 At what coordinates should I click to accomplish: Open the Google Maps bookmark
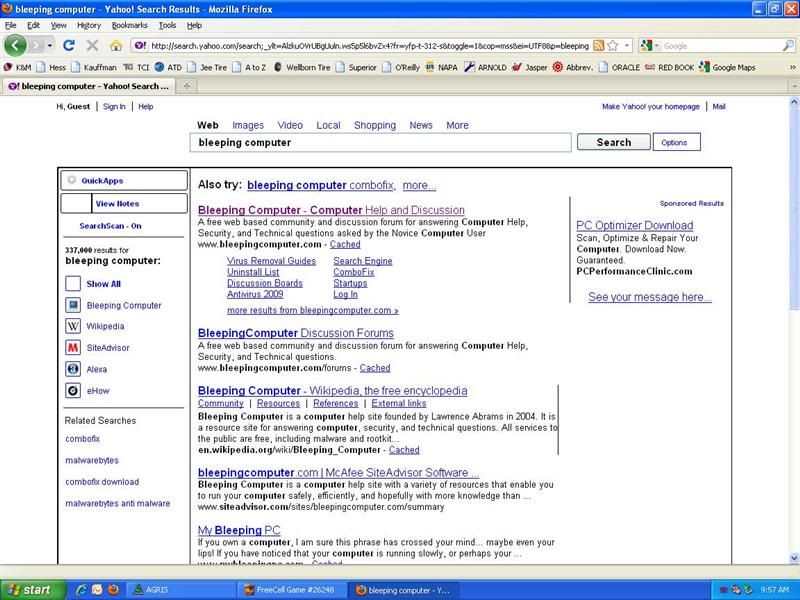click(x=727, y=67)
